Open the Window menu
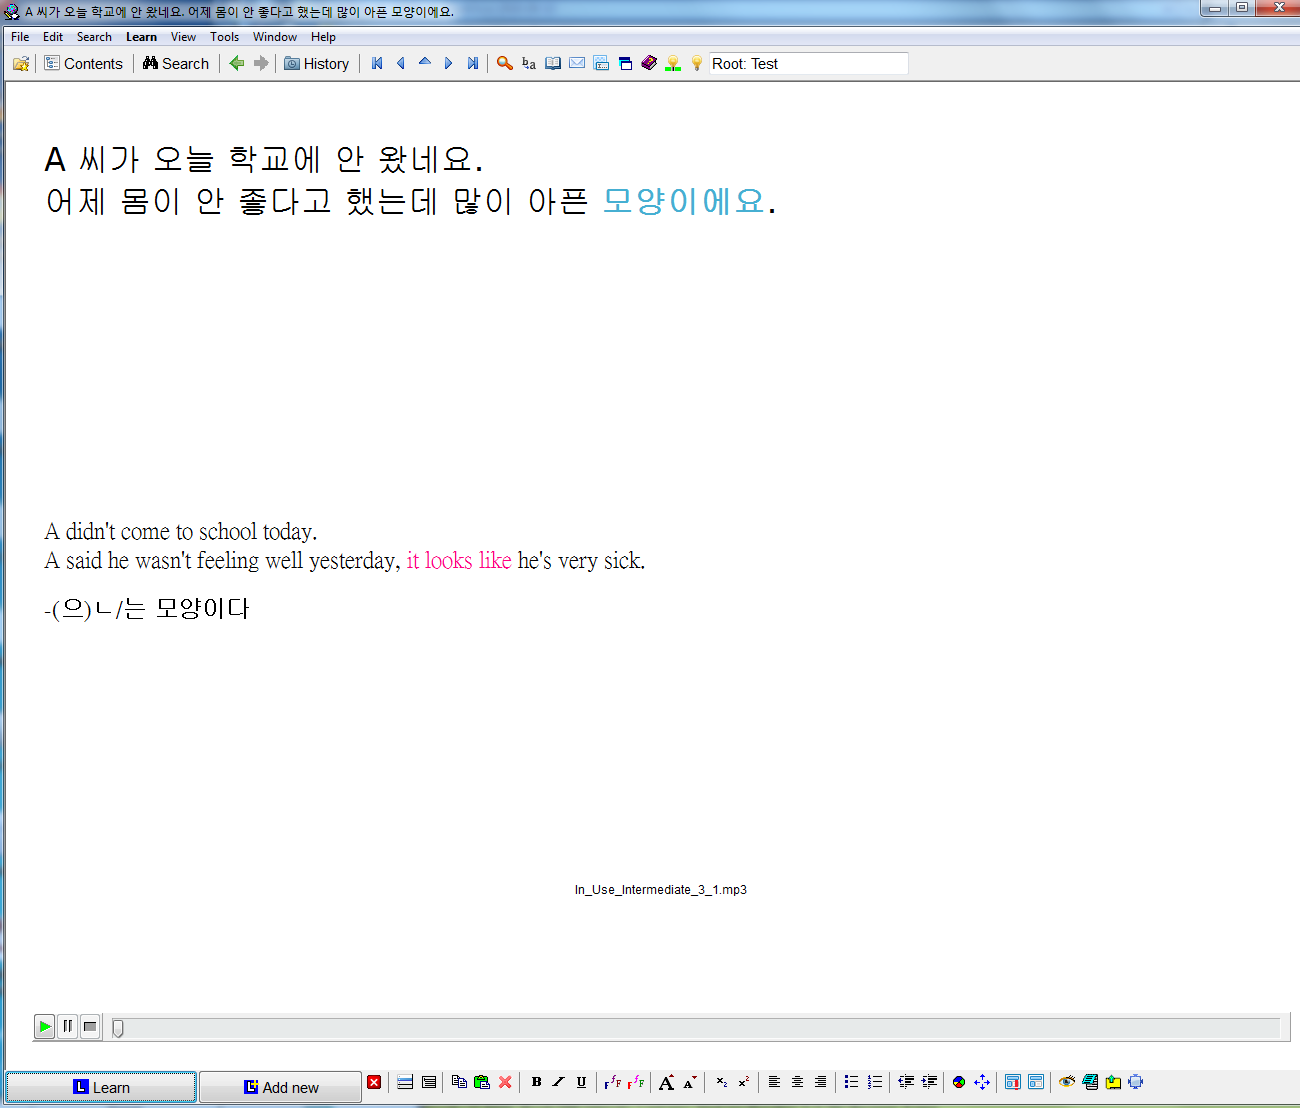Image resolution: width=1300 pixels, height=1108 pixels. [274, 37]
